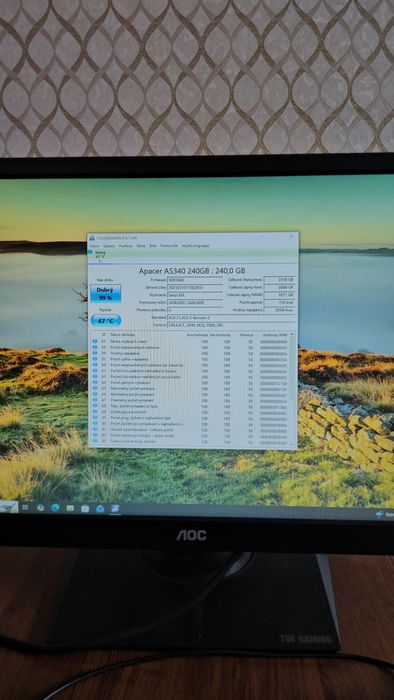The image size is (394, 700).
Task: Click the blue status icon of attribute 0C
Action: pos(95,359)
